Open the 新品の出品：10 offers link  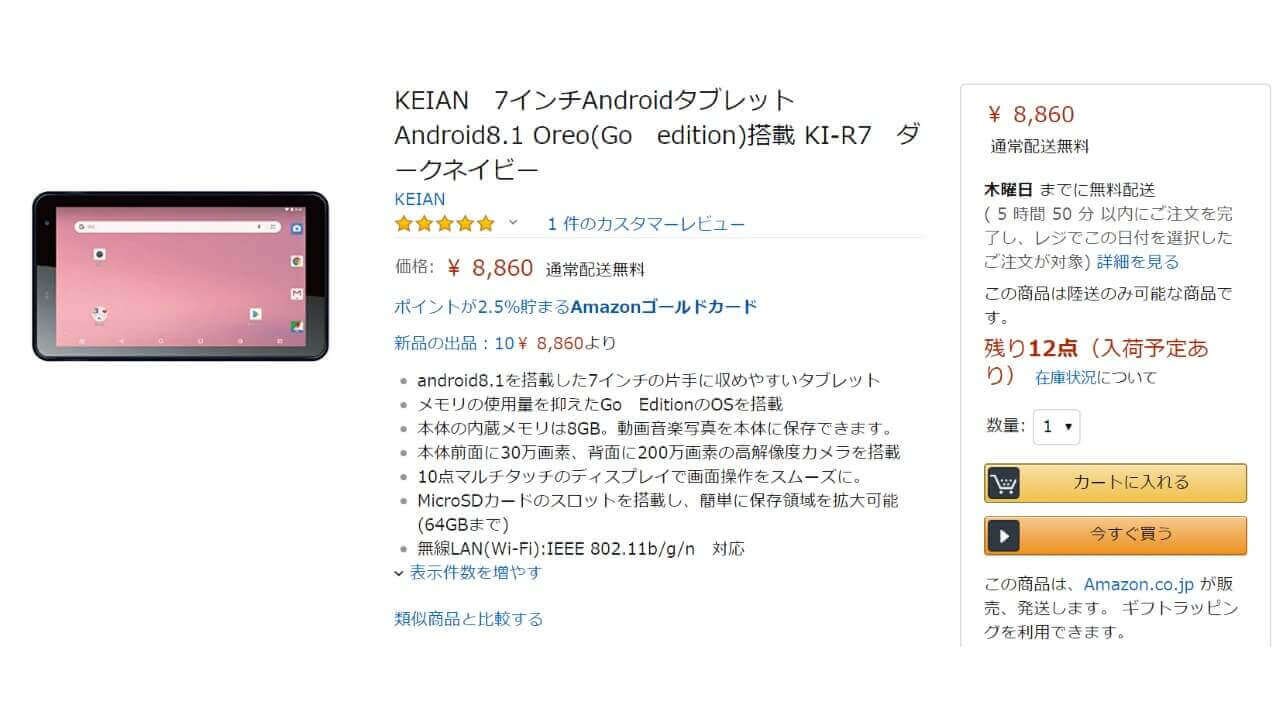454,343
